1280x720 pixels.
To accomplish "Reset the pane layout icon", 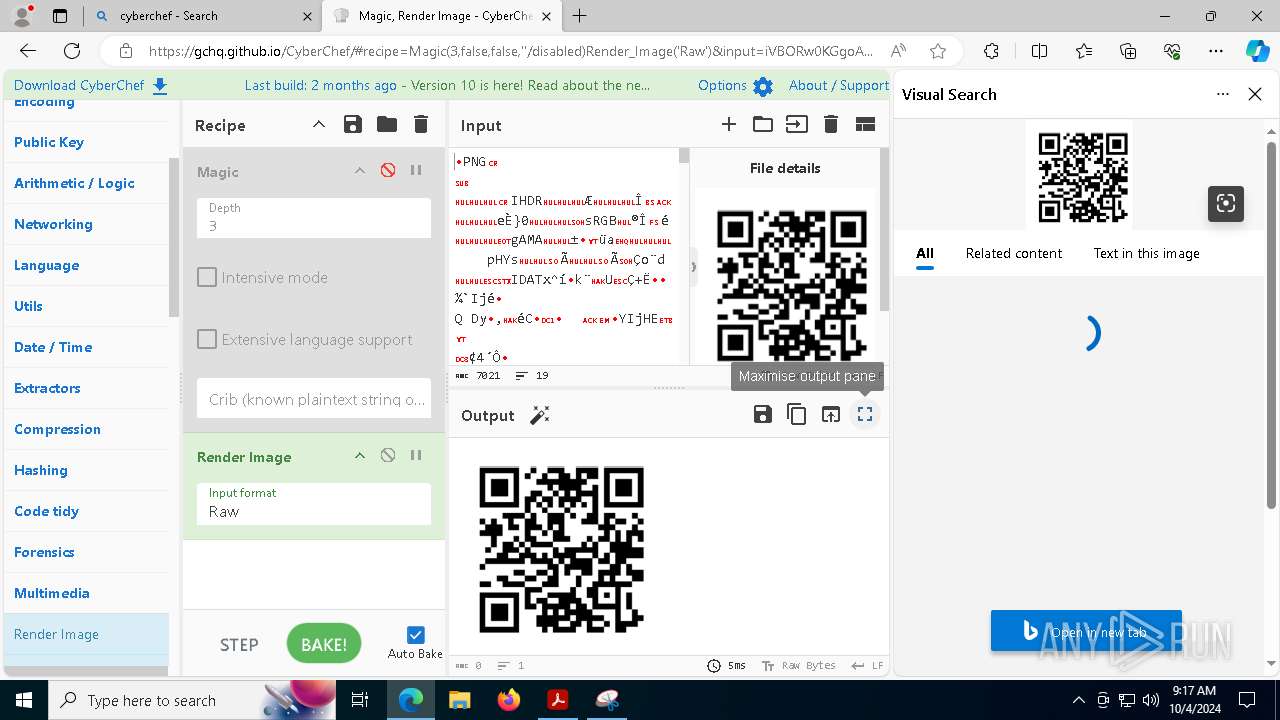I will 865,124.
